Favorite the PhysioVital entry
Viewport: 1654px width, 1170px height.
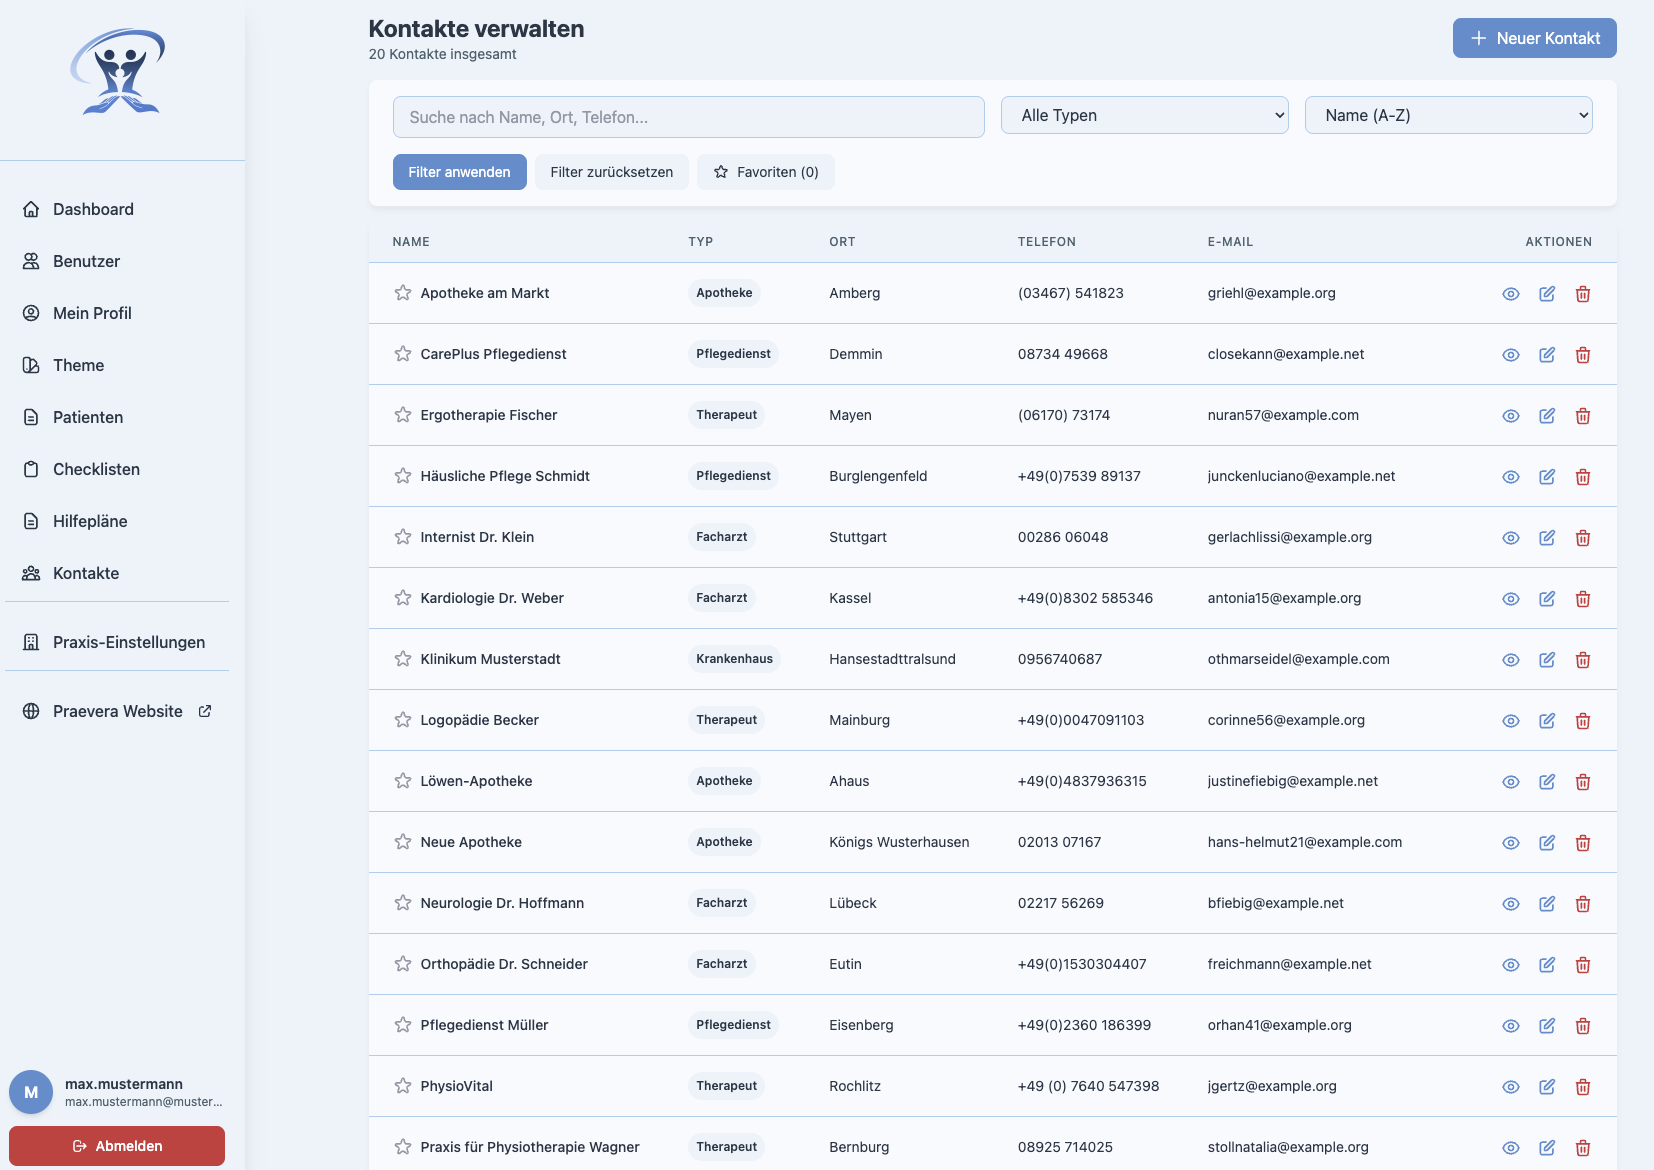point(403,1086)
